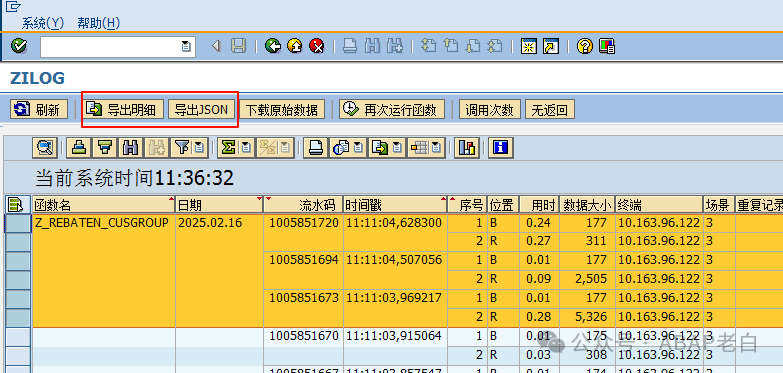The height and width of the screenshot is (373, 783).
Task: Sort ascending in ALV toolbar
Action: tap(79, 148)
